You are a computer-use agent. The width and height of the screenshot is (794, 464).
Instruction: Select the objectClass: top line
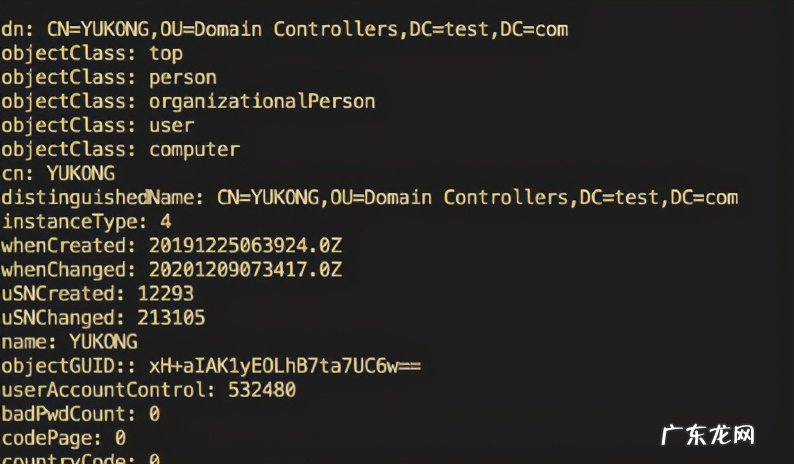pos(92,53)
